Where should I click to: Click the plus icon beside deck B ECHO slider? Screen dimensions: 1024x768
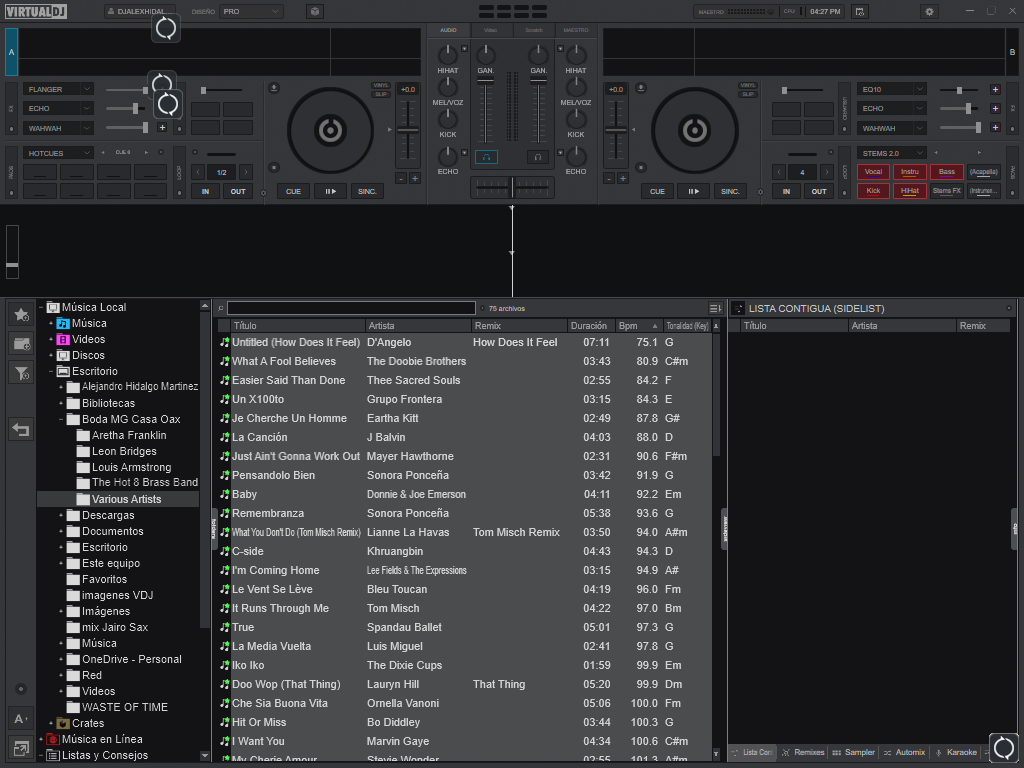tap(995, 108)
